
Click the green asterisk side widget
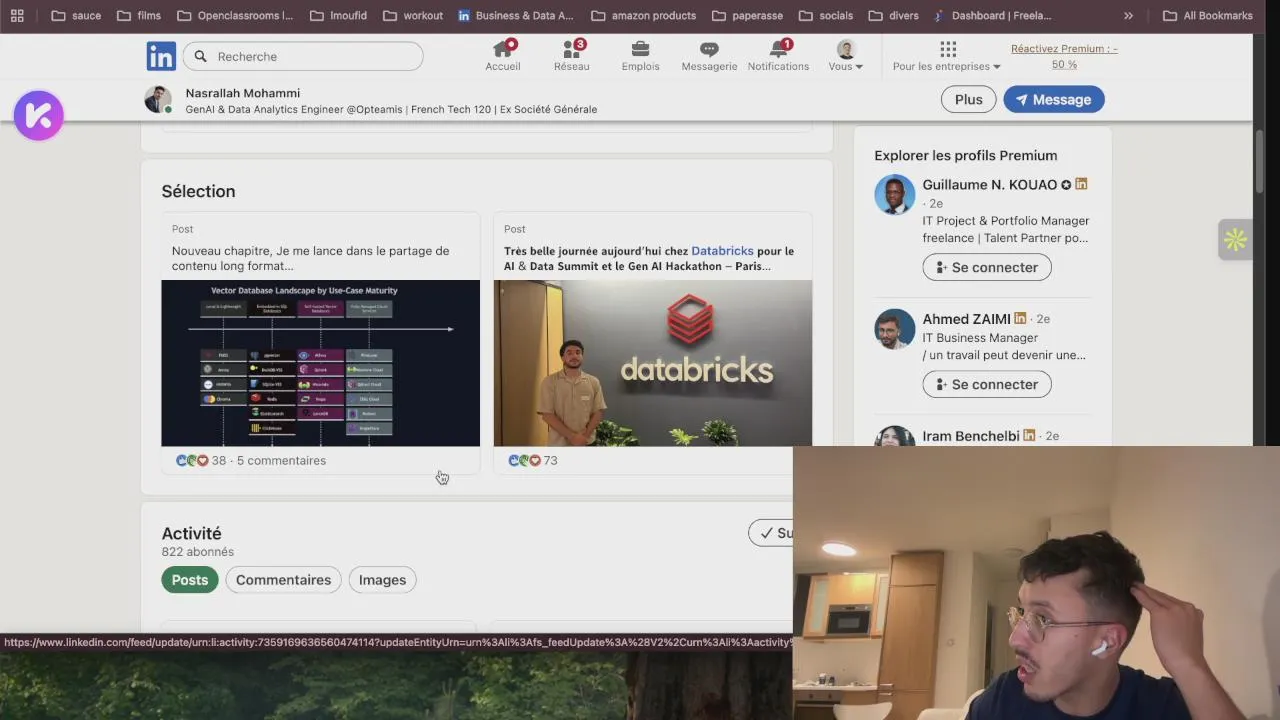(1235, 240)
